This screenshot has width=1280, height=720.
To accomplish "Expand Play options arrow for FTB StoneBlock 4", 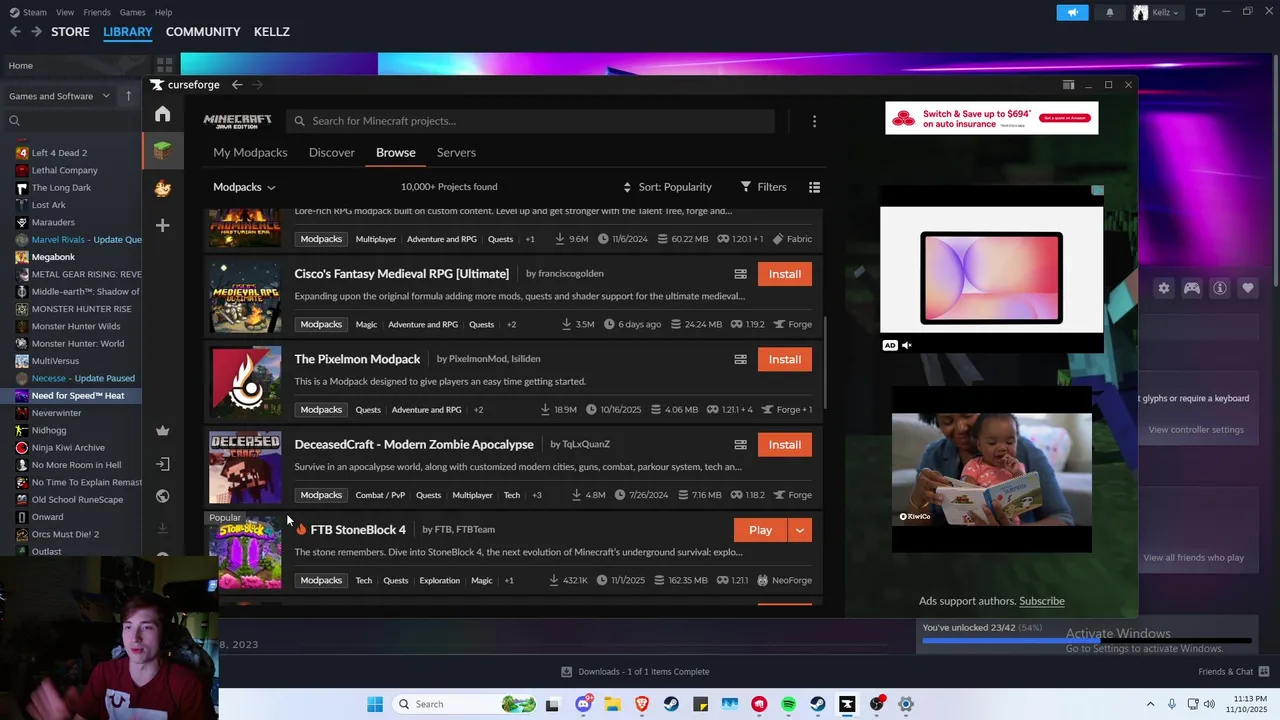I will [x=799, y=530].
